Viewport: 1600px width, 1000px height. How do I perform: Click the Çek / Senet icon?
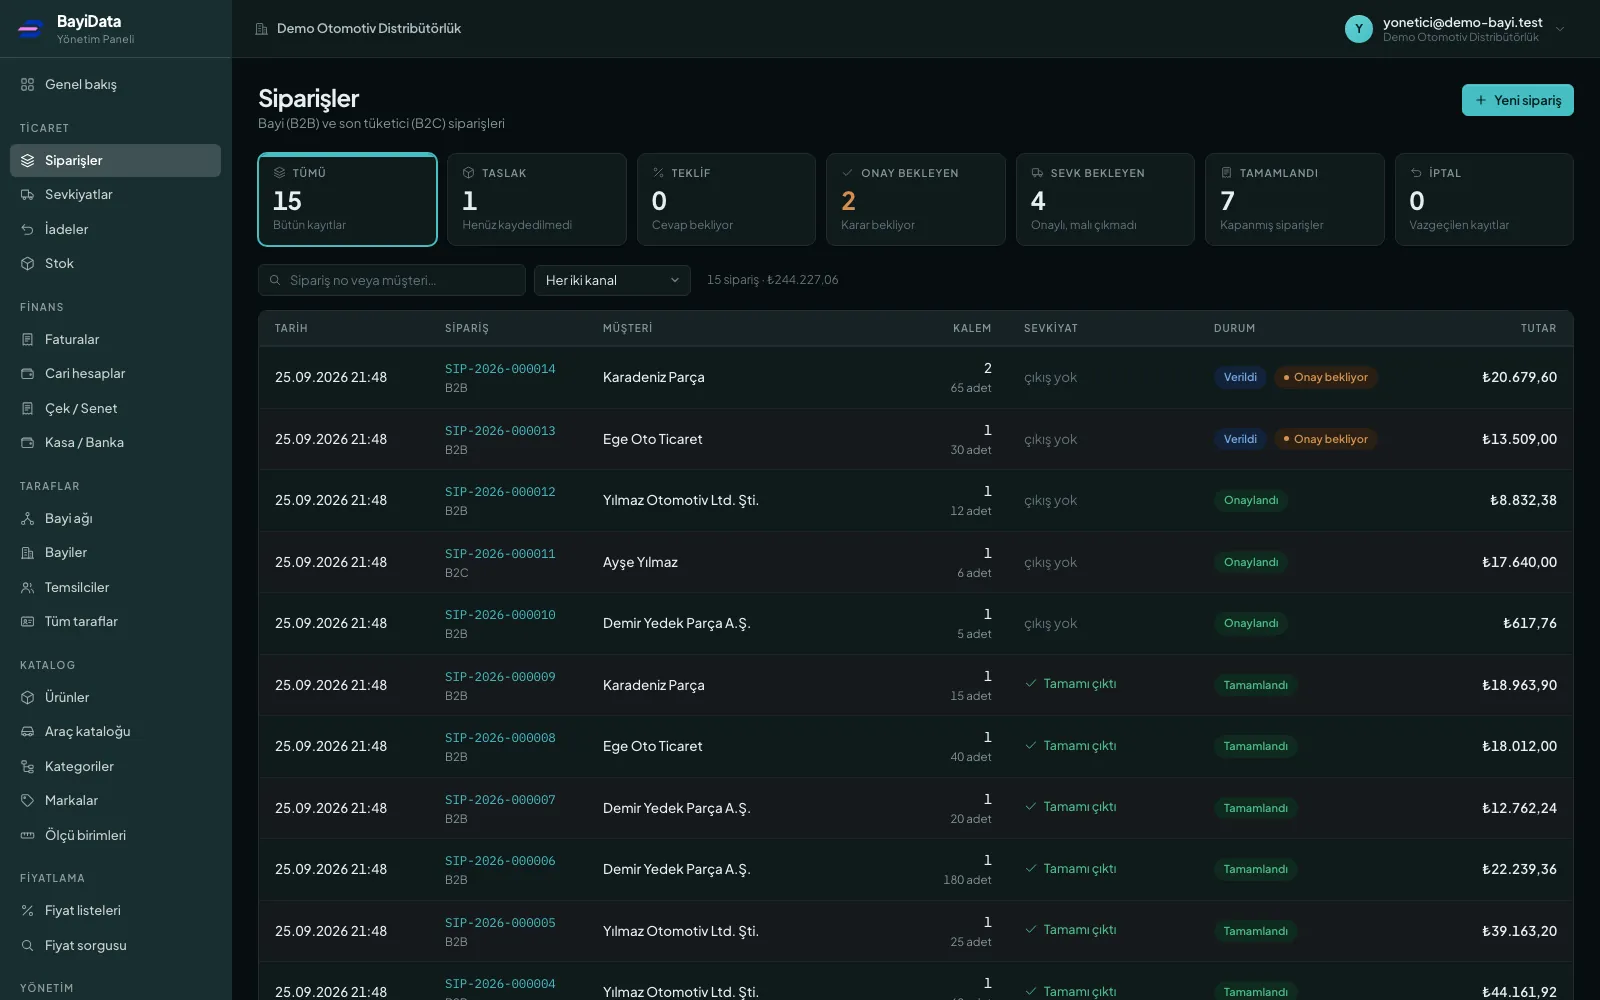tap(28, 409)
